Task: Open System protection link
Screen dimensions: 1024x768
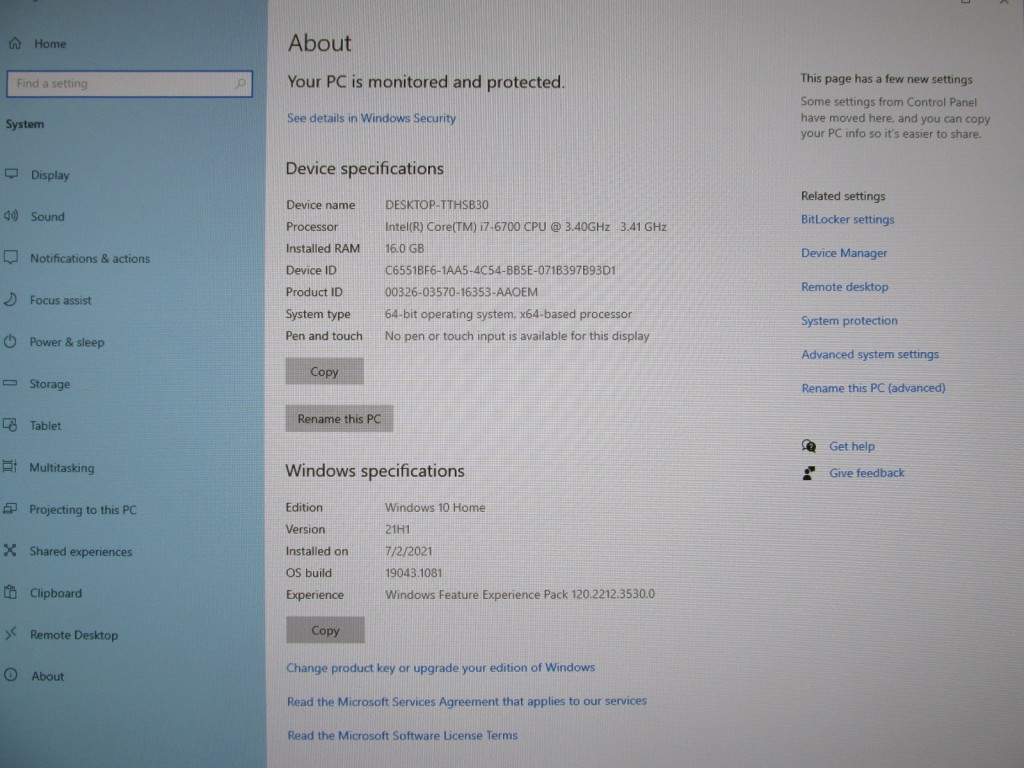Action: click(x=850, y=321)
